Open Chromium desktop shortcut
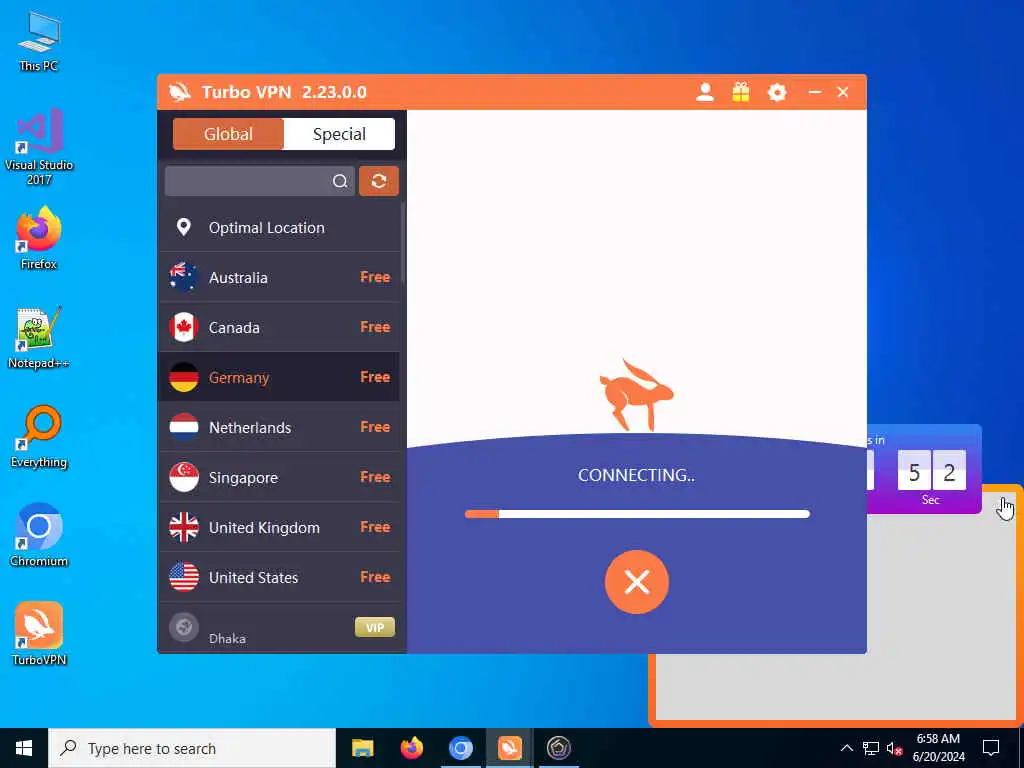 tap(39, 535)
